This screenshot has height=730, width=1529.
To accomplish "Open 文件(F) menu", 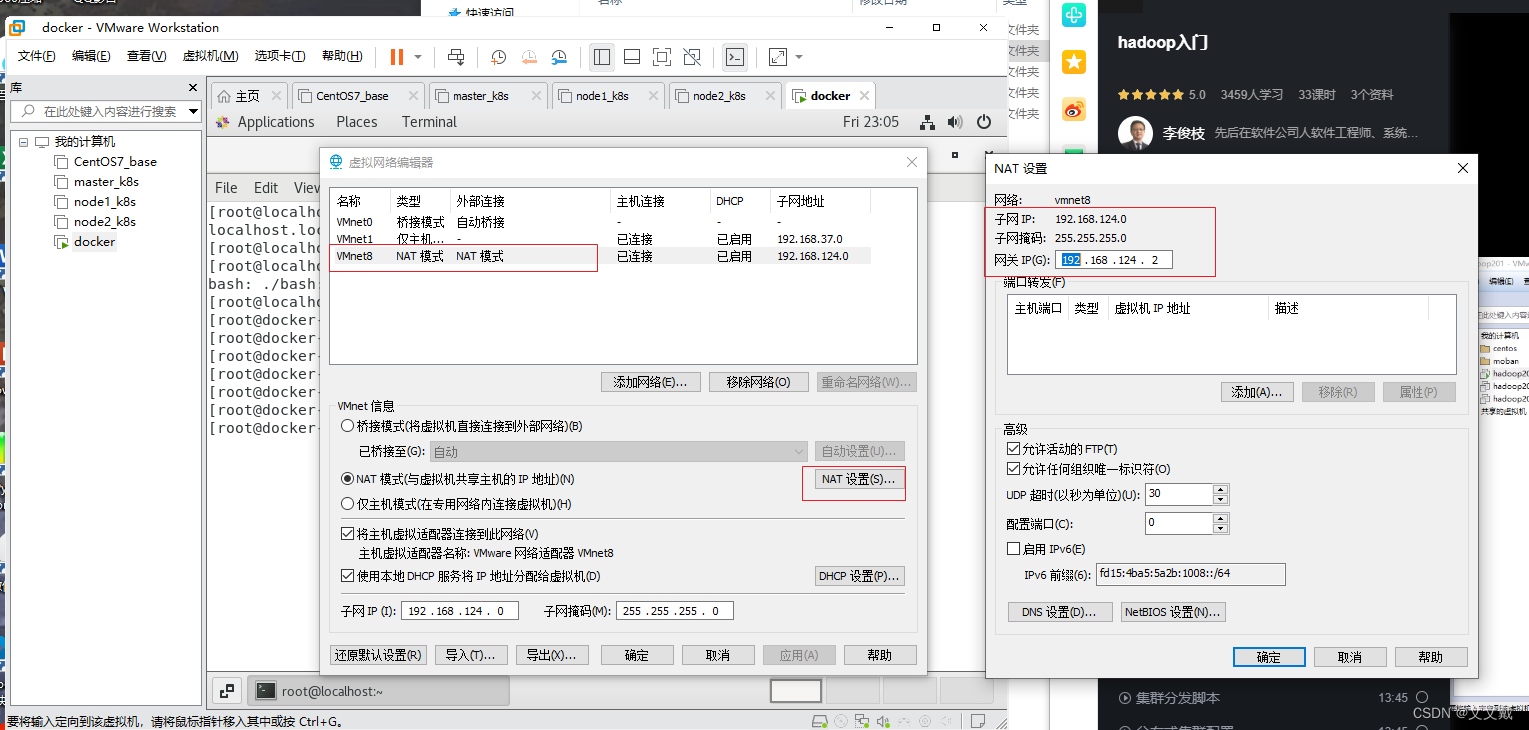I will coord(36,56).
